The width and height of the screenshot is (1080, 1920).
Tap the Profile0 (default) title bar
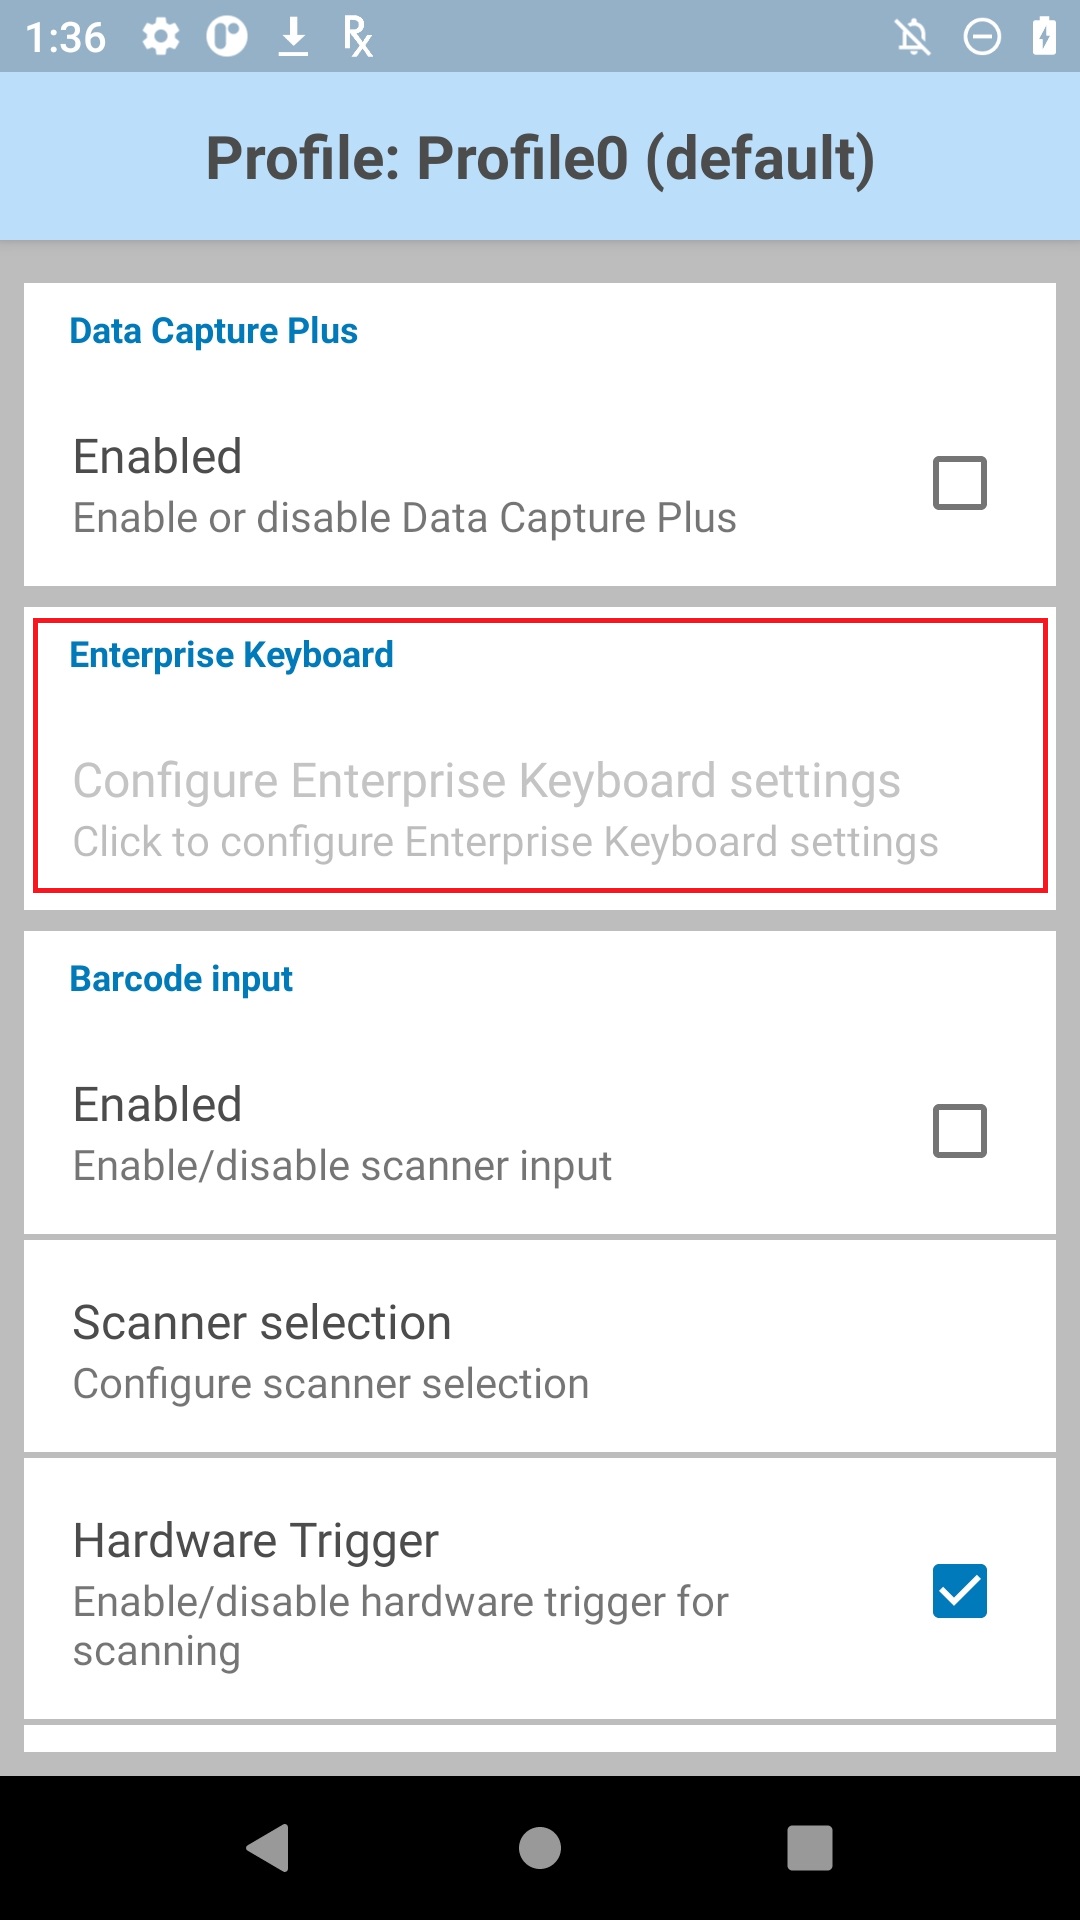[x=540, y=157]
